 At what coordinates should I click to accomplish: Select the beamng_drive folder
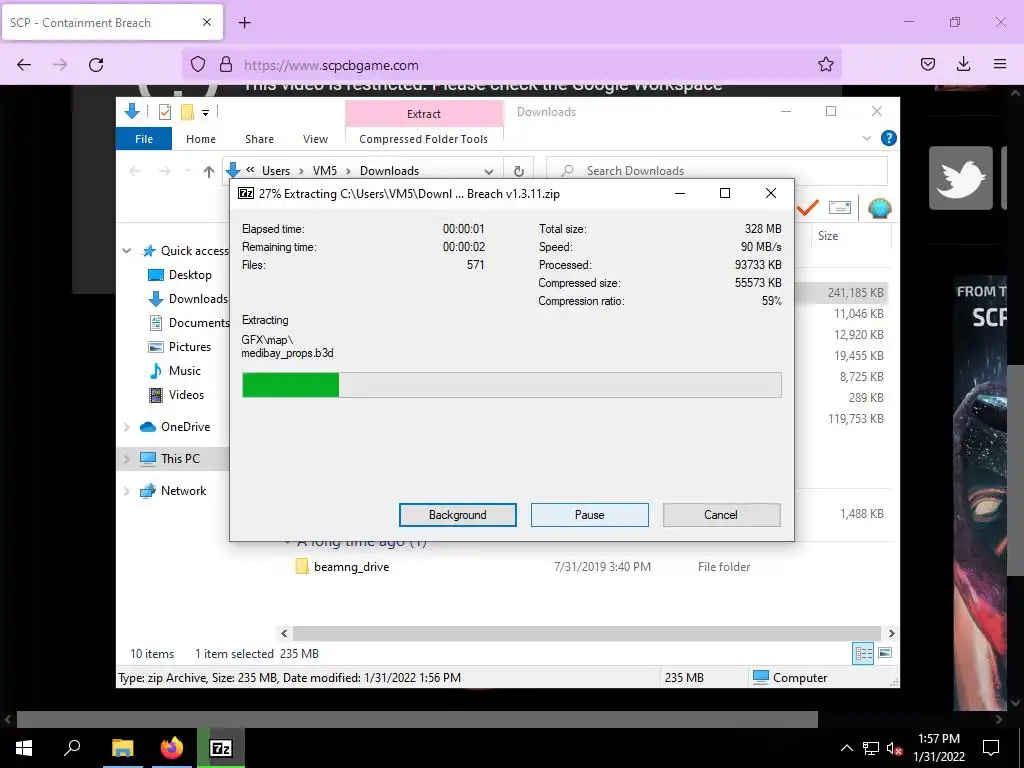coord(351,567)
